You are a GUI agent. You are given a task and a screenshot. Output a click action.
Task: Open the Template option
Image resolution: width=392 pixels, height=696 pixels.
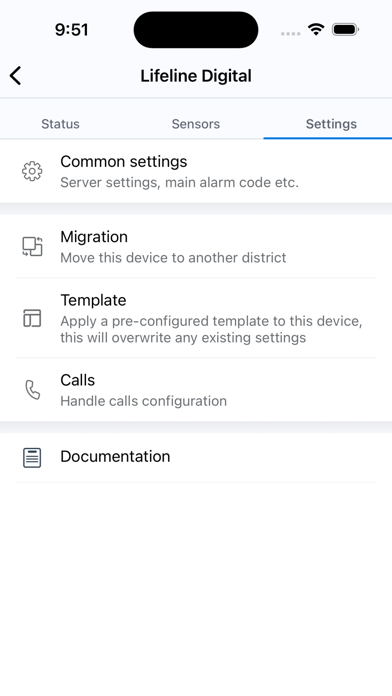196,318
